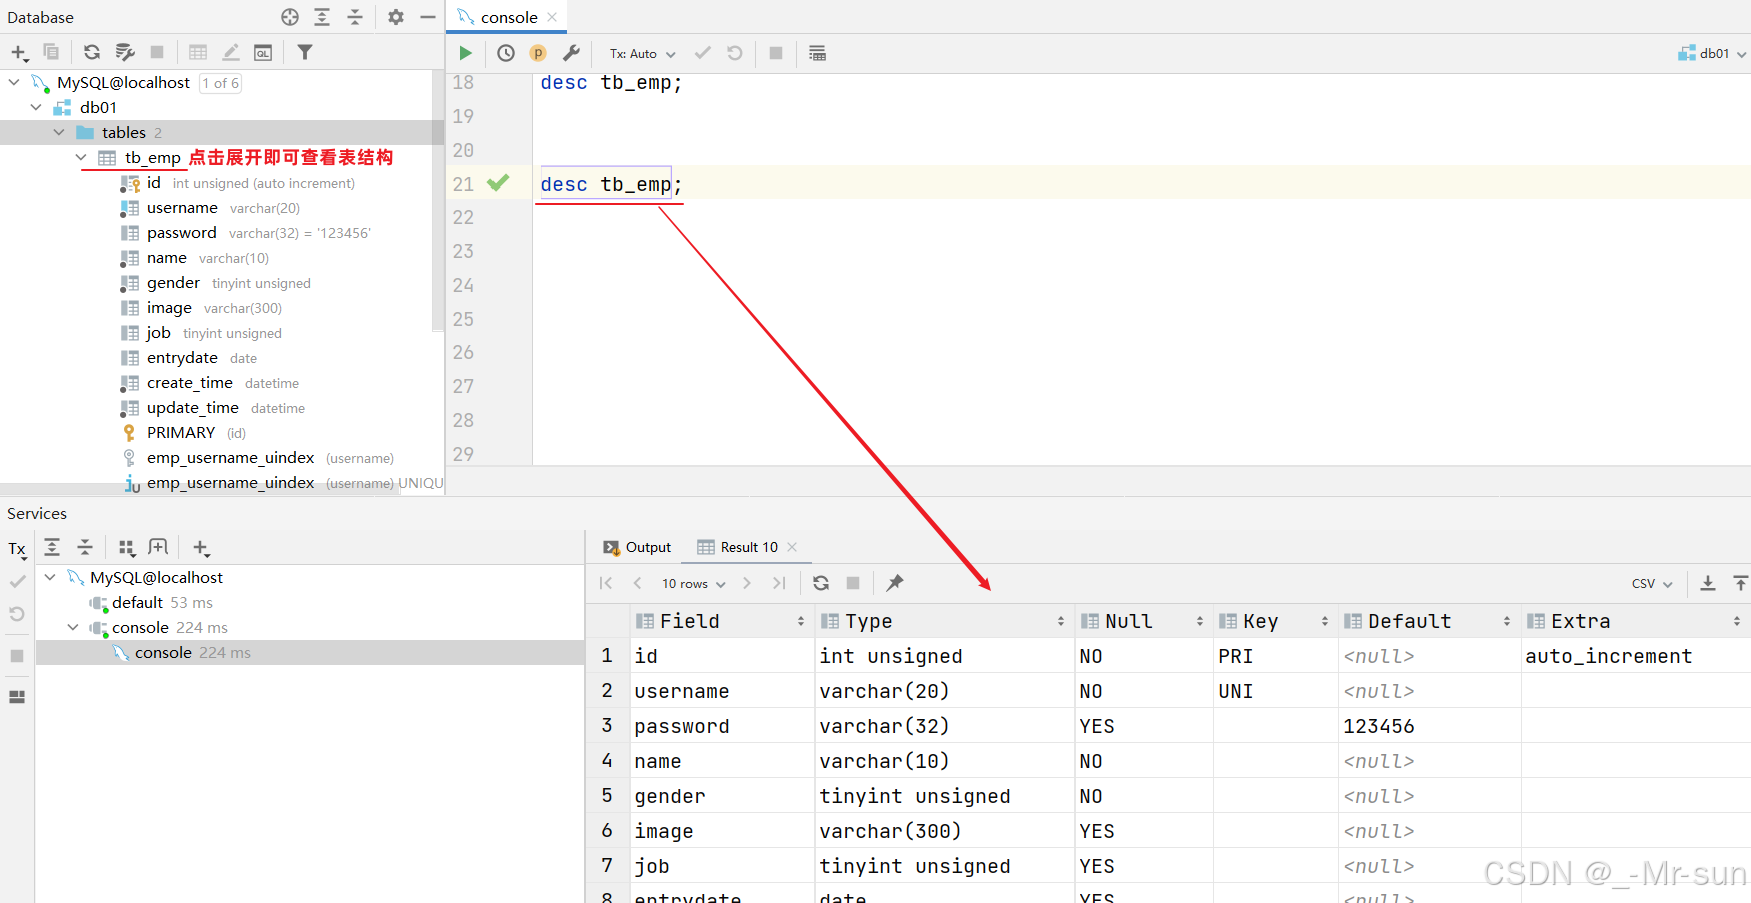
Task: Place cursor on line 21 desc tb_emp statement
Action: tap(611, 184)
